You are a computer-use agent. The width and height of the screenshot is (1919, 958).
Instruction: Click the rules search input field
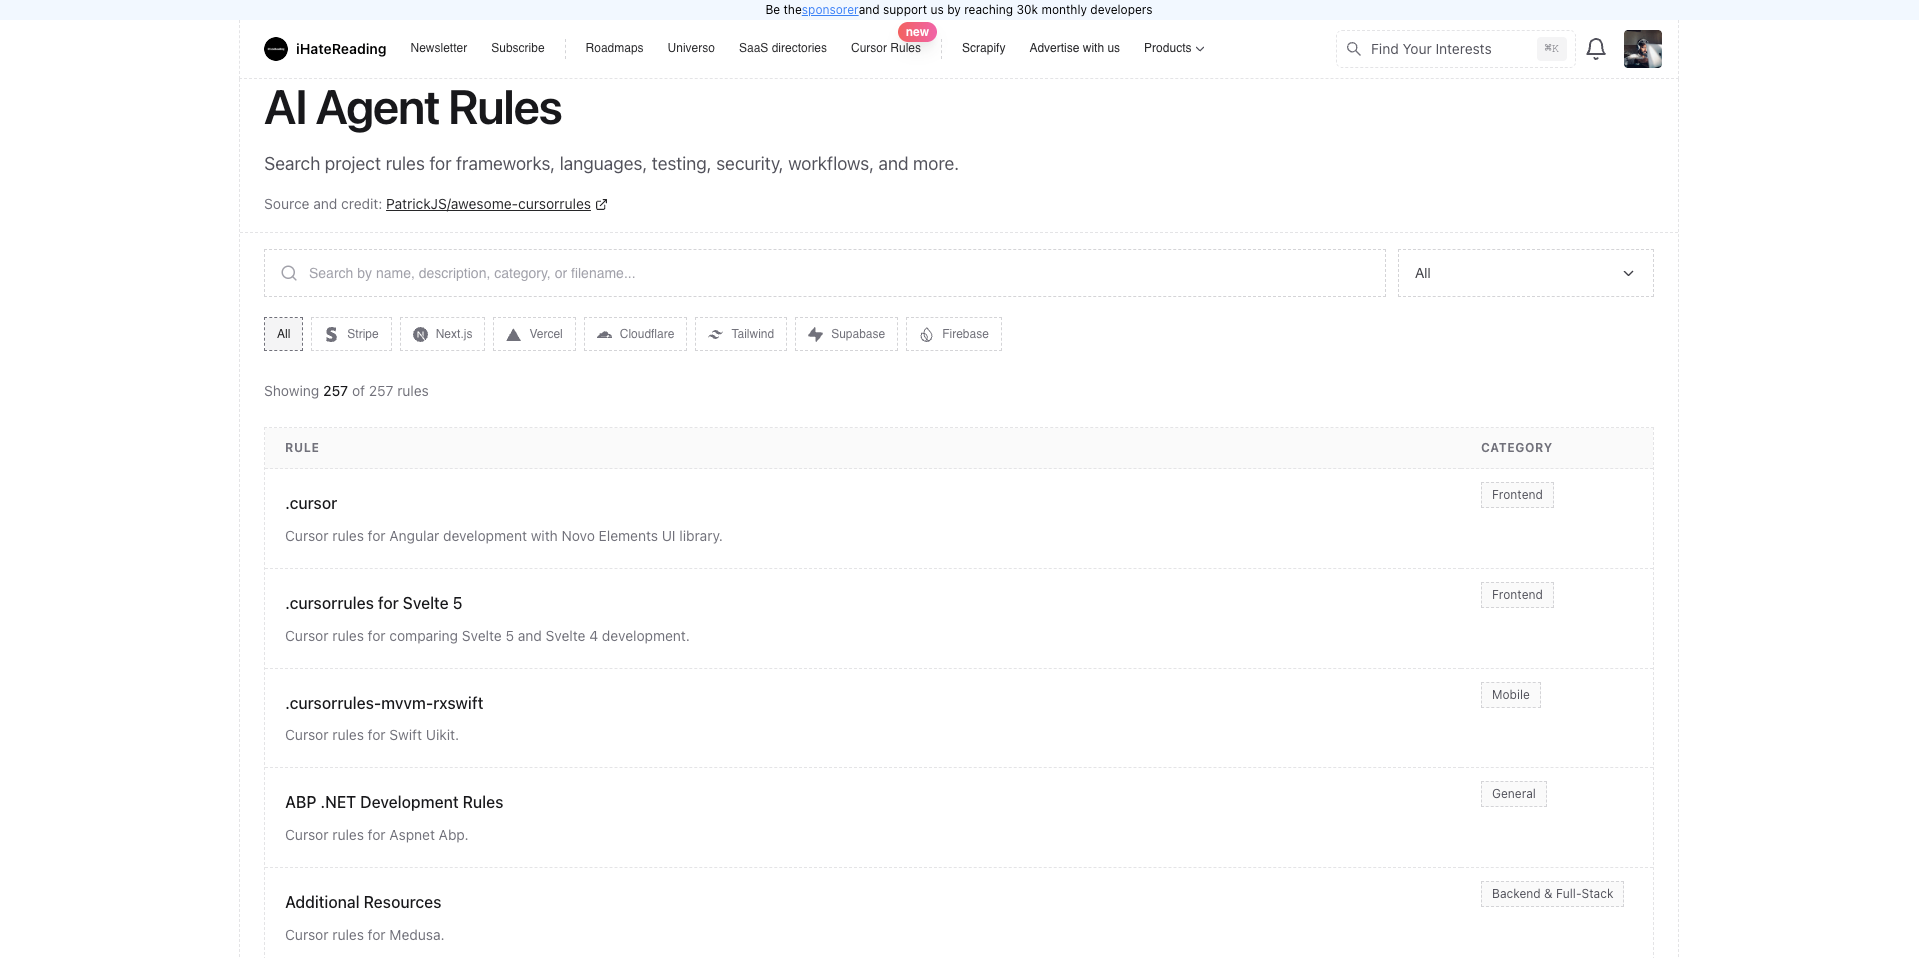(825, 273)
